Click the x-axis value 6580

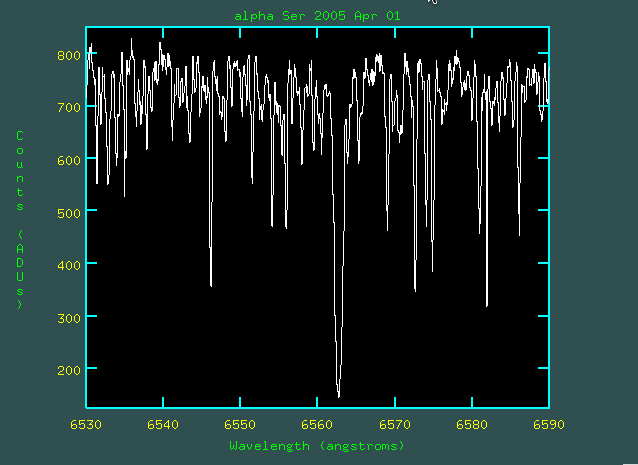472,425
